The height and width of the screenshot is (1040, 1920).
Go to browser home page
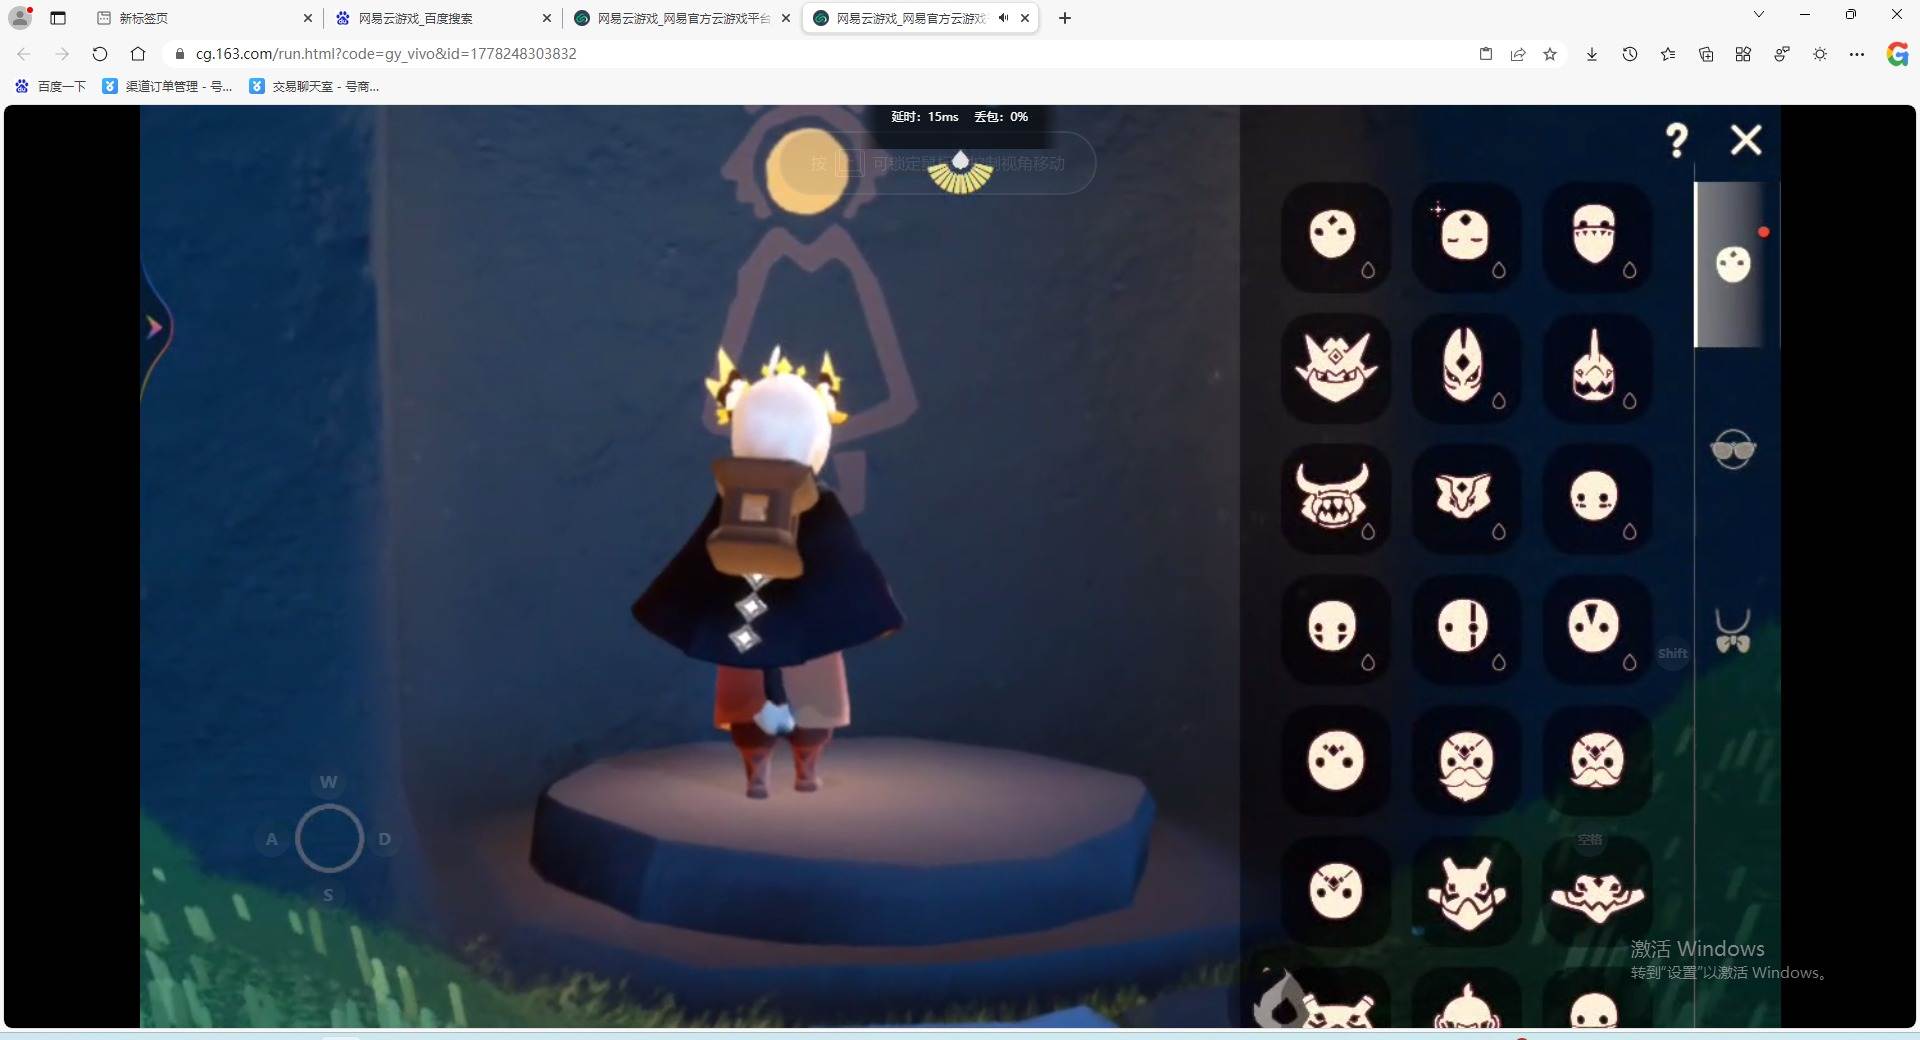[138, 54]
